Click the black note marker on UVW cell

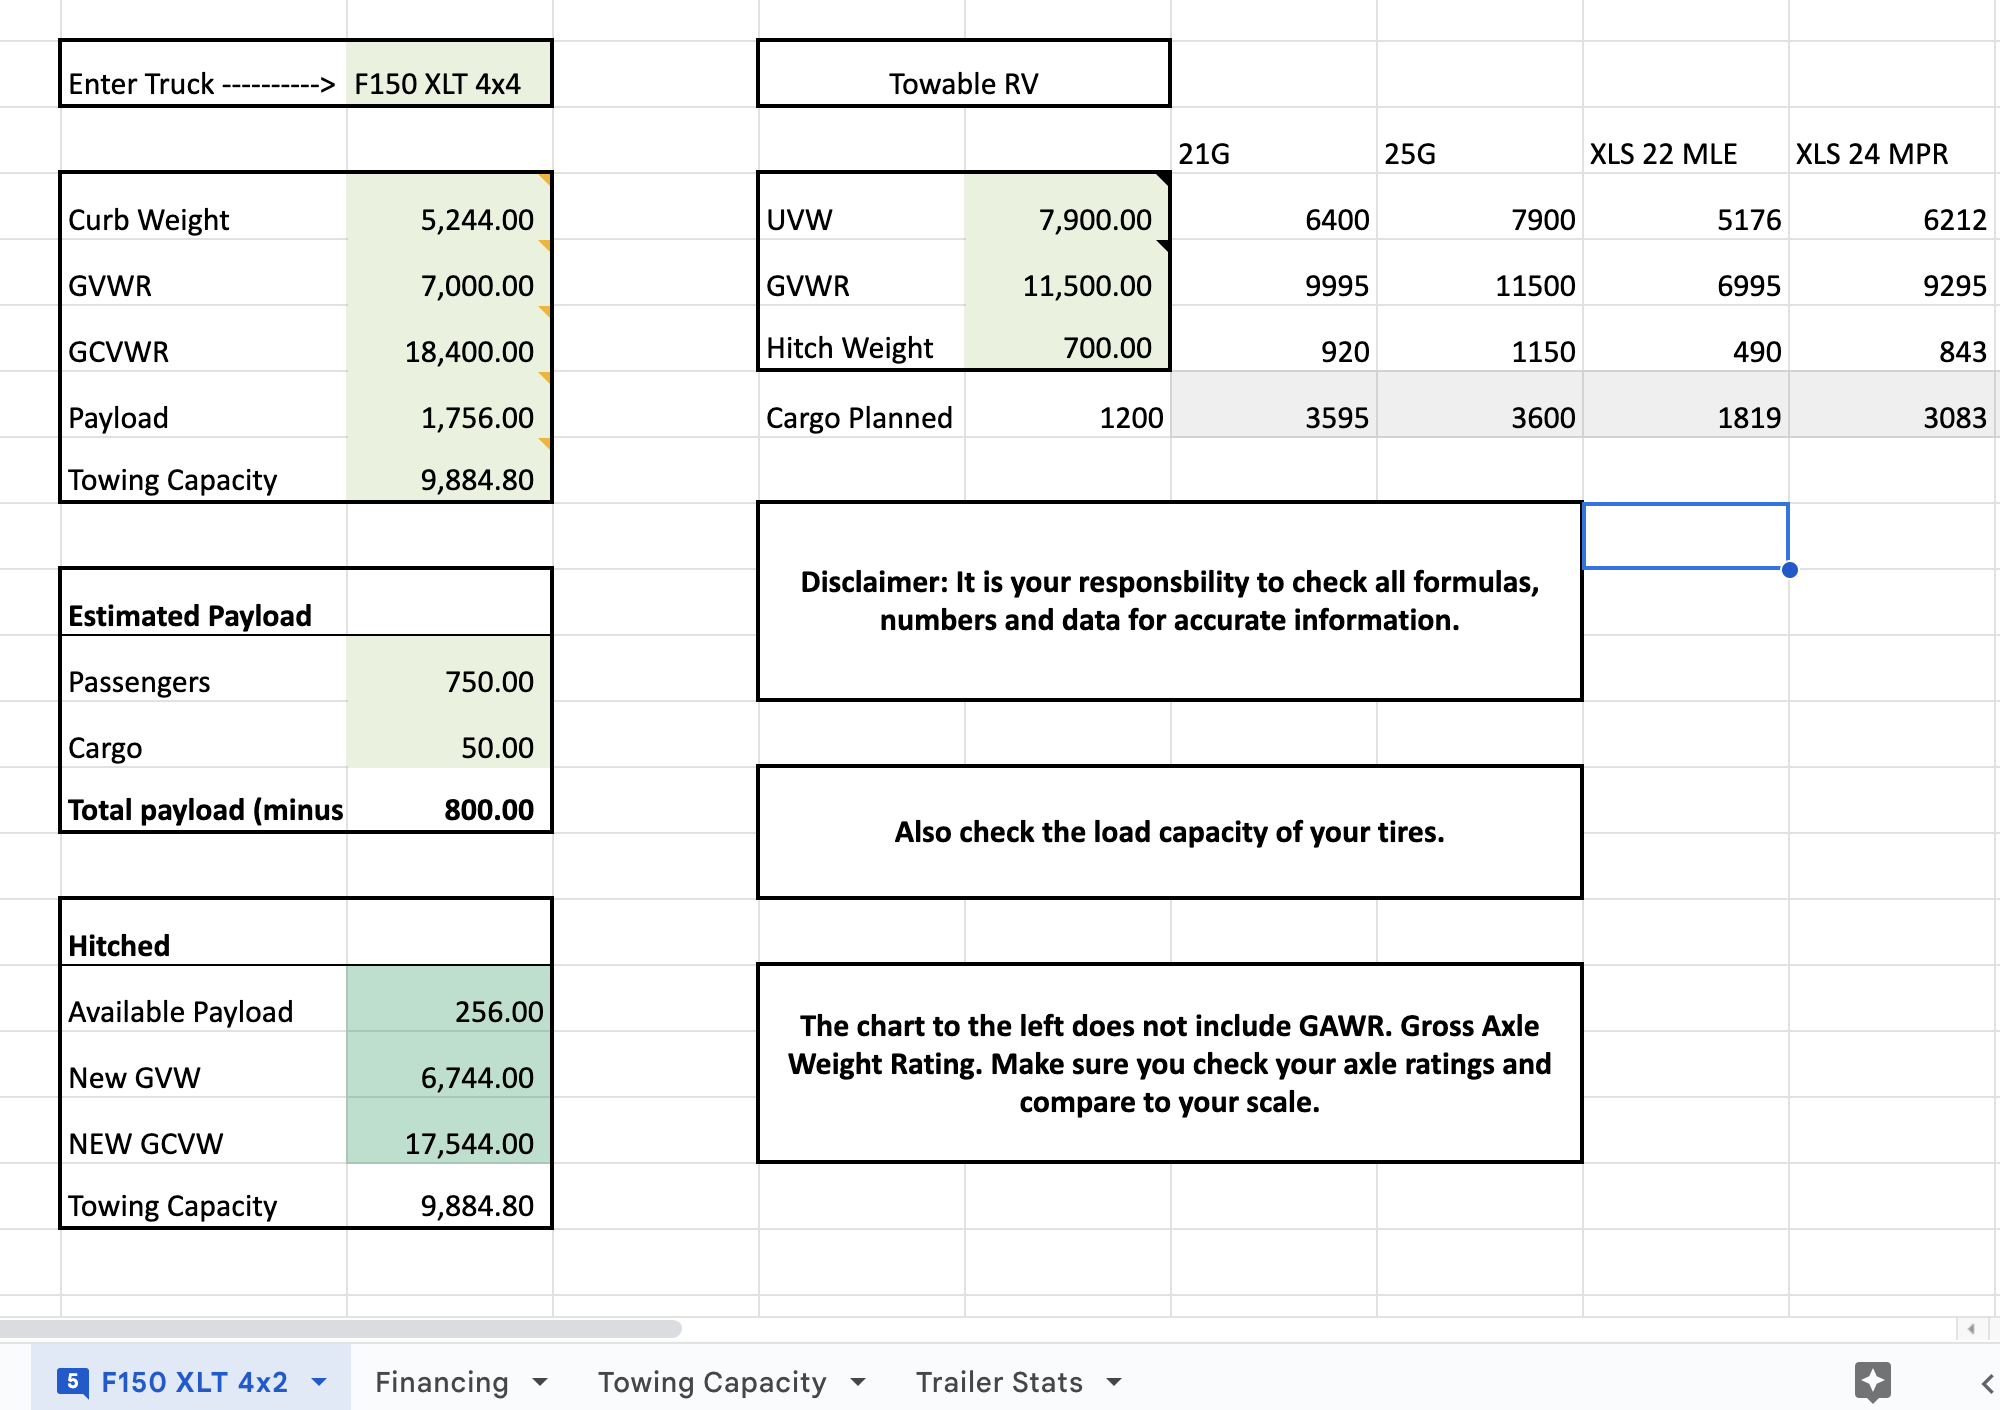click(x=1163, y=179)
